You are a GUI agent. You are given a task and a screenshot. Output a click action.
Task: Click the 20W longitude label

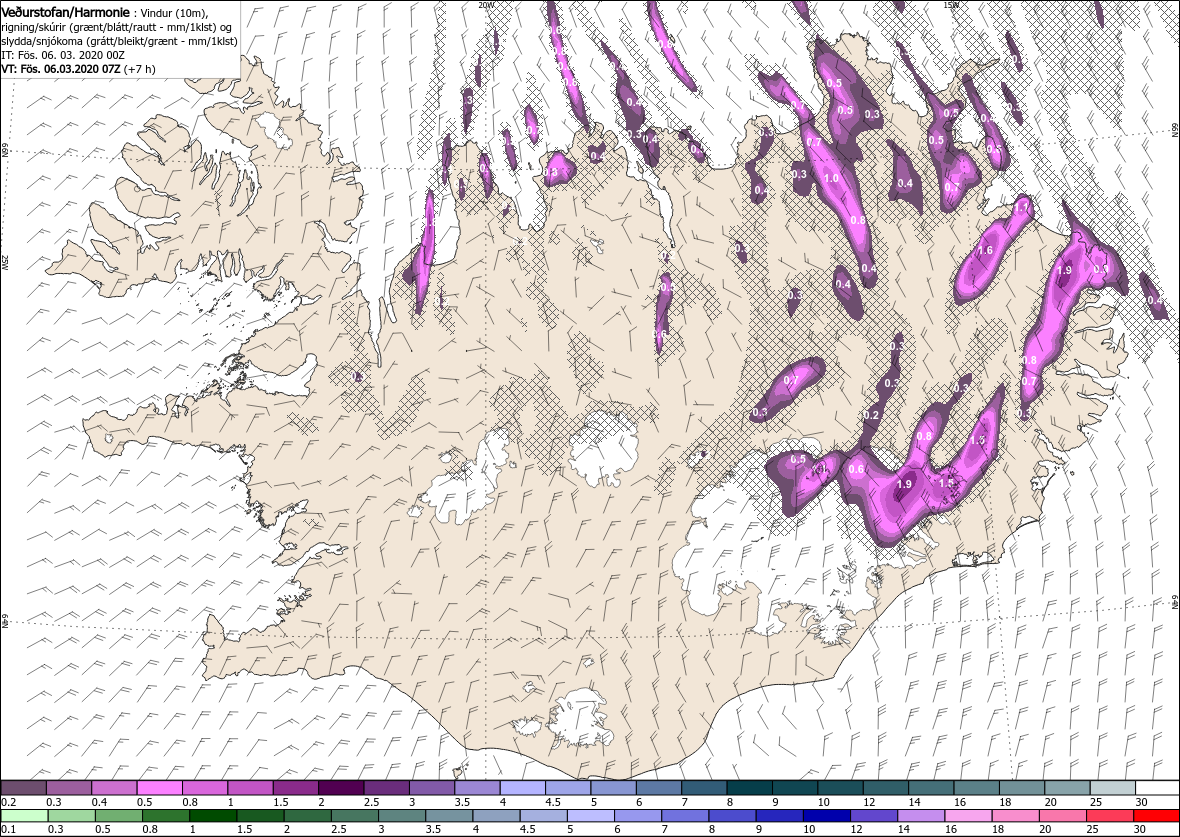486,5
